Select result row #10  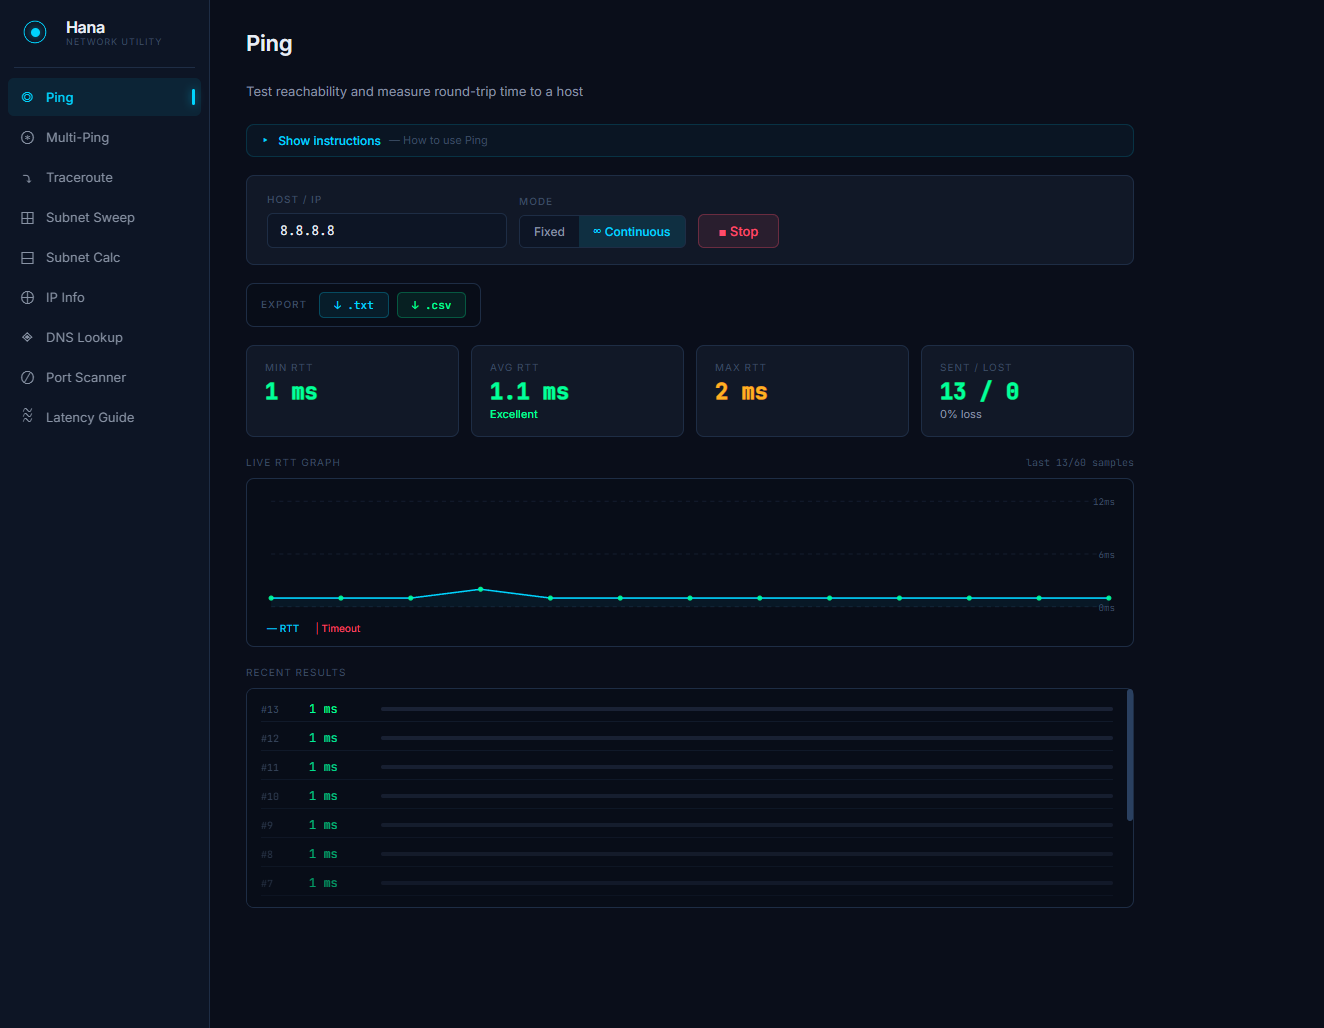click(x=687, y=796)
